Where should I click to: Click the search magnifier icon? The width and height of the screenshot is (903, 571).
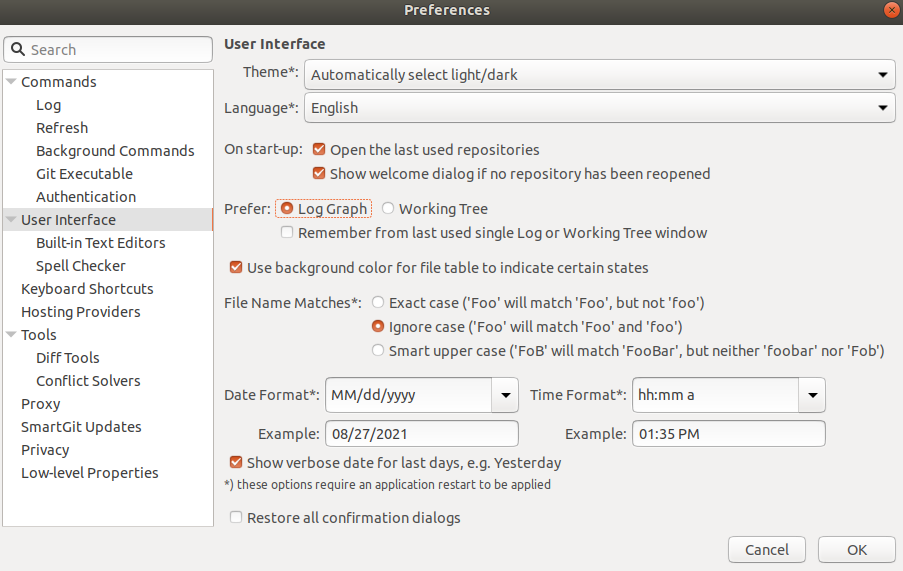coord(18,50)
